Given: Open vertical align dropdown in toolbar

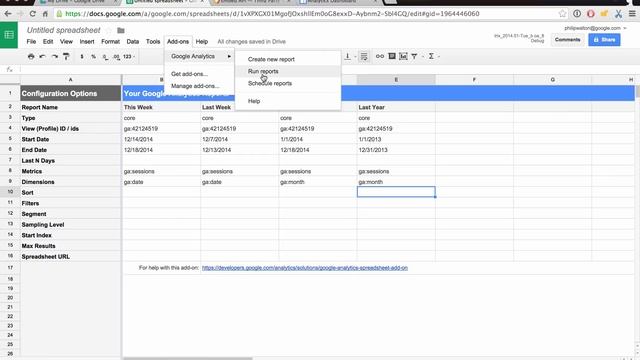Looking at the screenshot, I should [349, 56].
